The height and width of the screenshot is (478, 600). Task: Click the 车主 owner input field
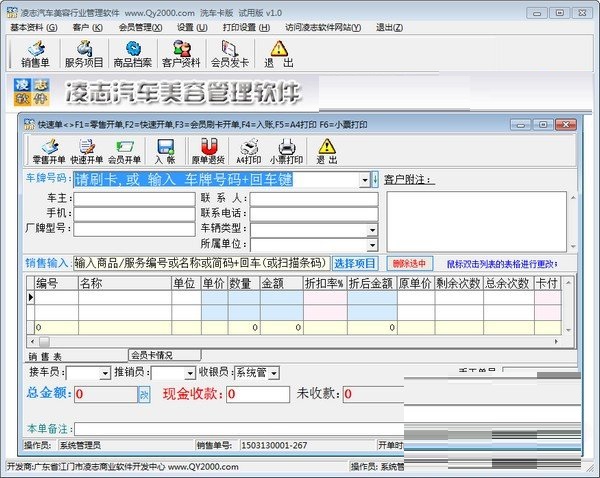[134, 199]
